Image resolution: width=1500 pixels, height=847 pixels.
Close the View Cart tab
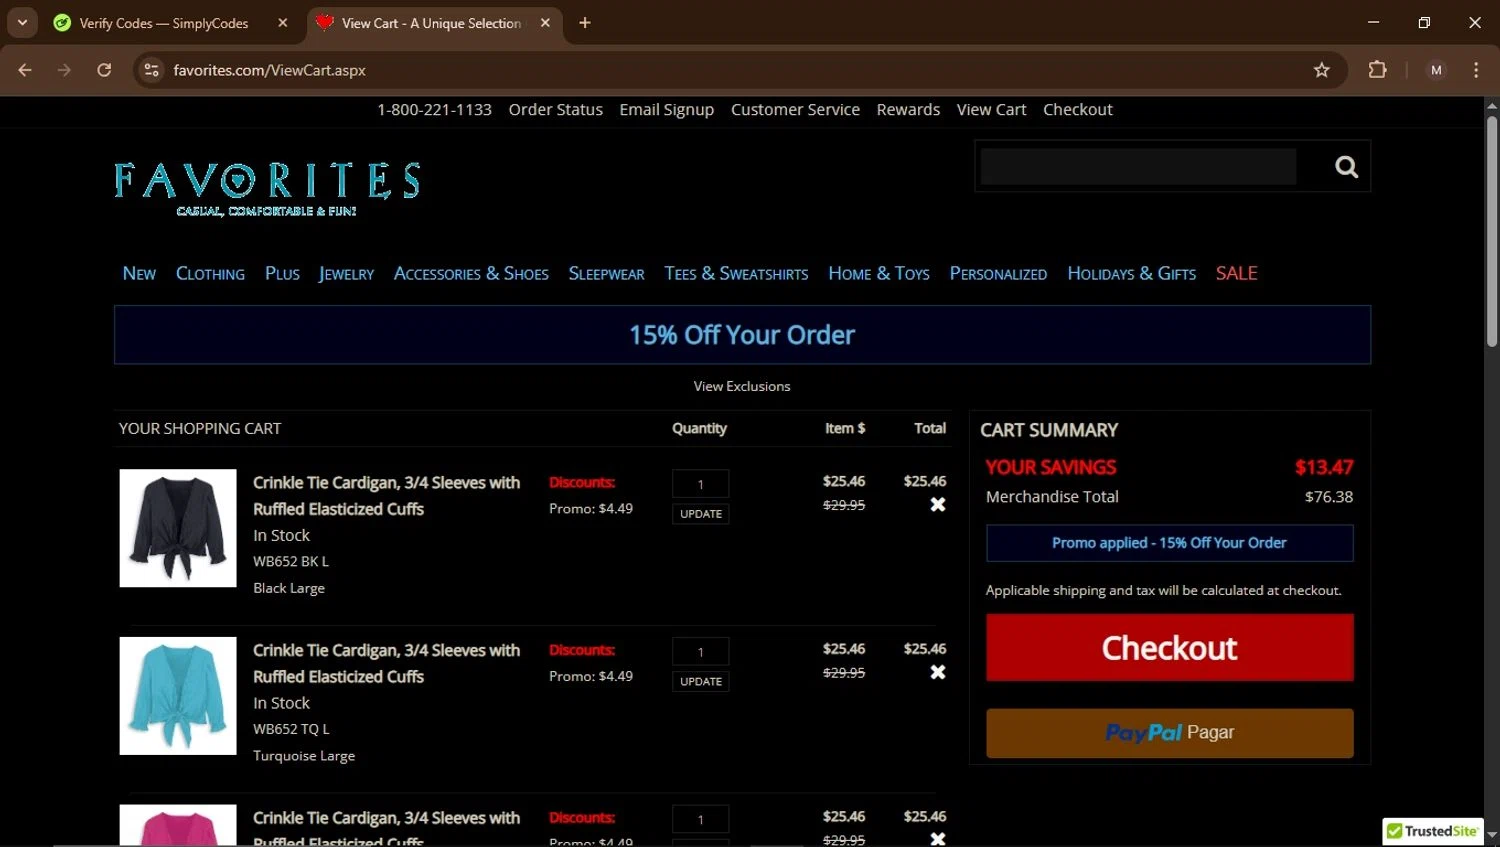click(x=545, y=23)
